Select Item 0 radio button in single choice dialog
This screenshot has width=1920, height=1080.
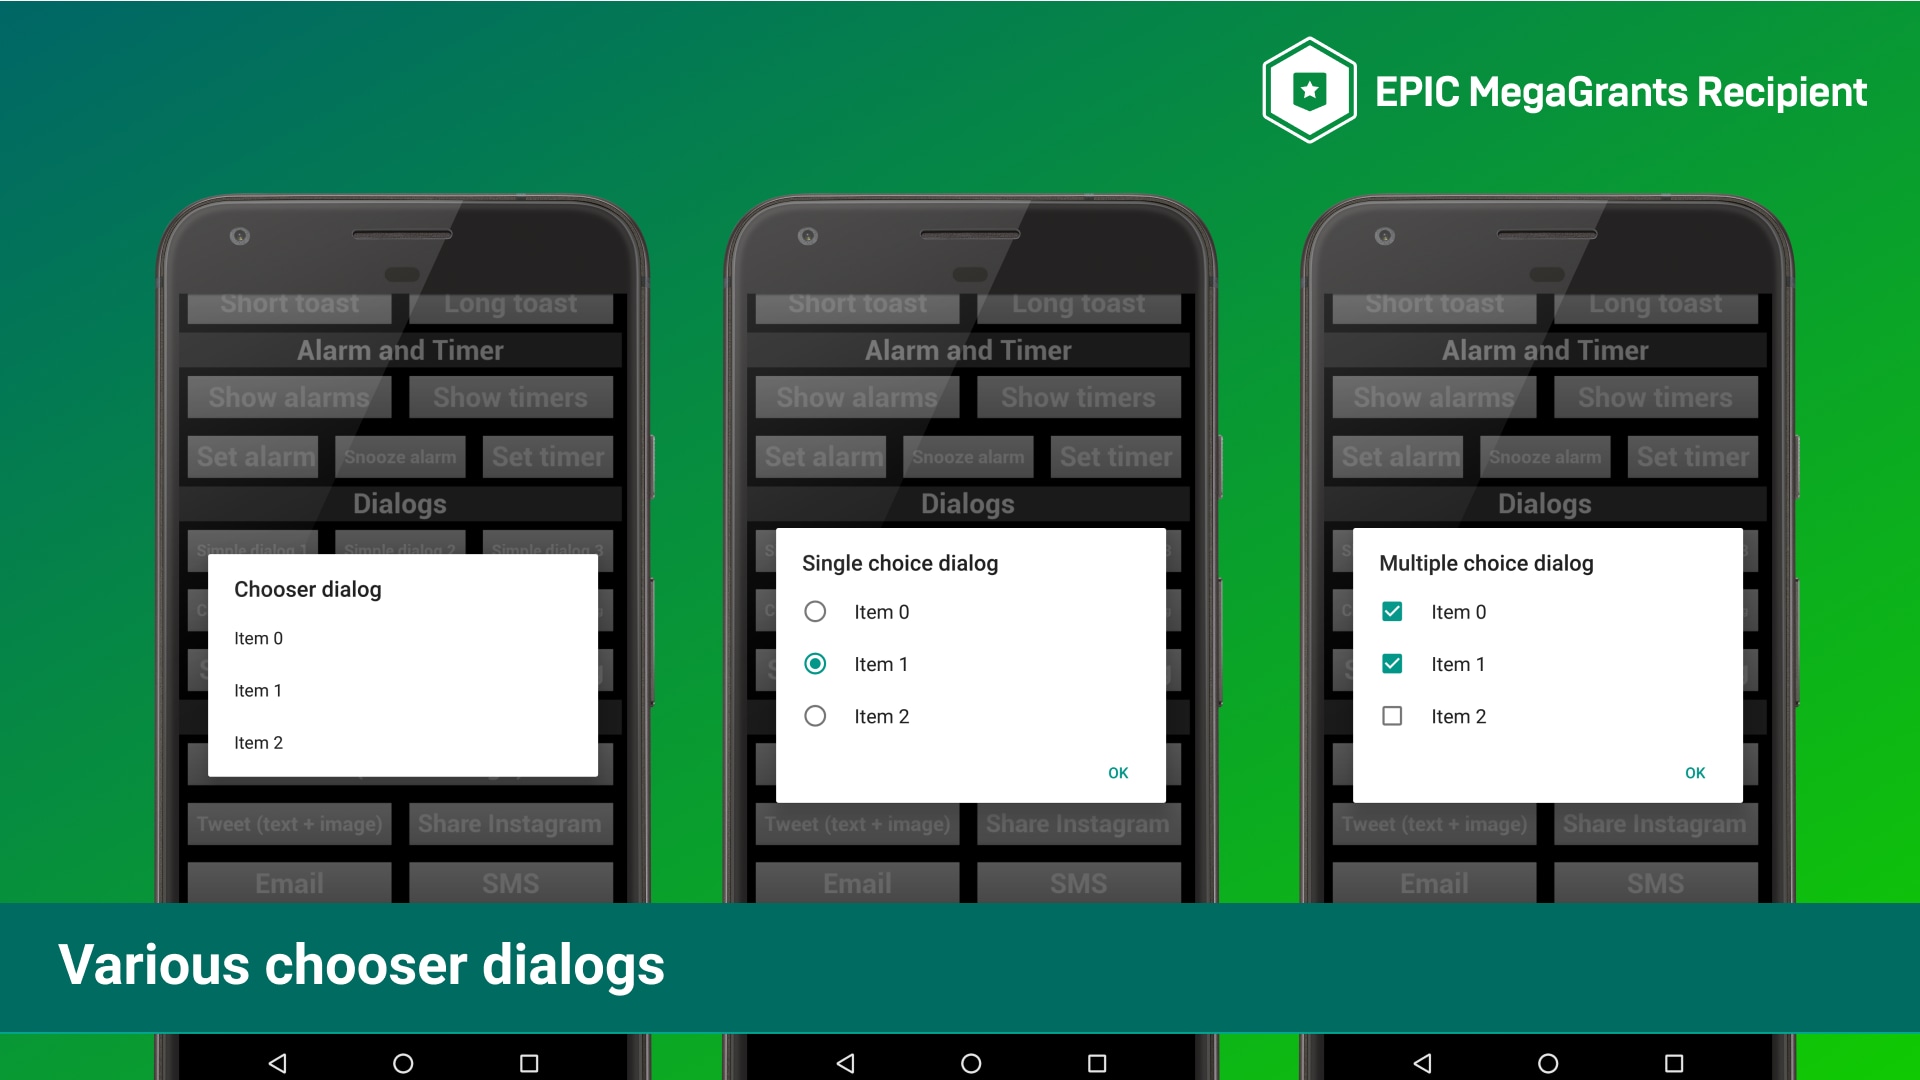[x=816, y=609]
